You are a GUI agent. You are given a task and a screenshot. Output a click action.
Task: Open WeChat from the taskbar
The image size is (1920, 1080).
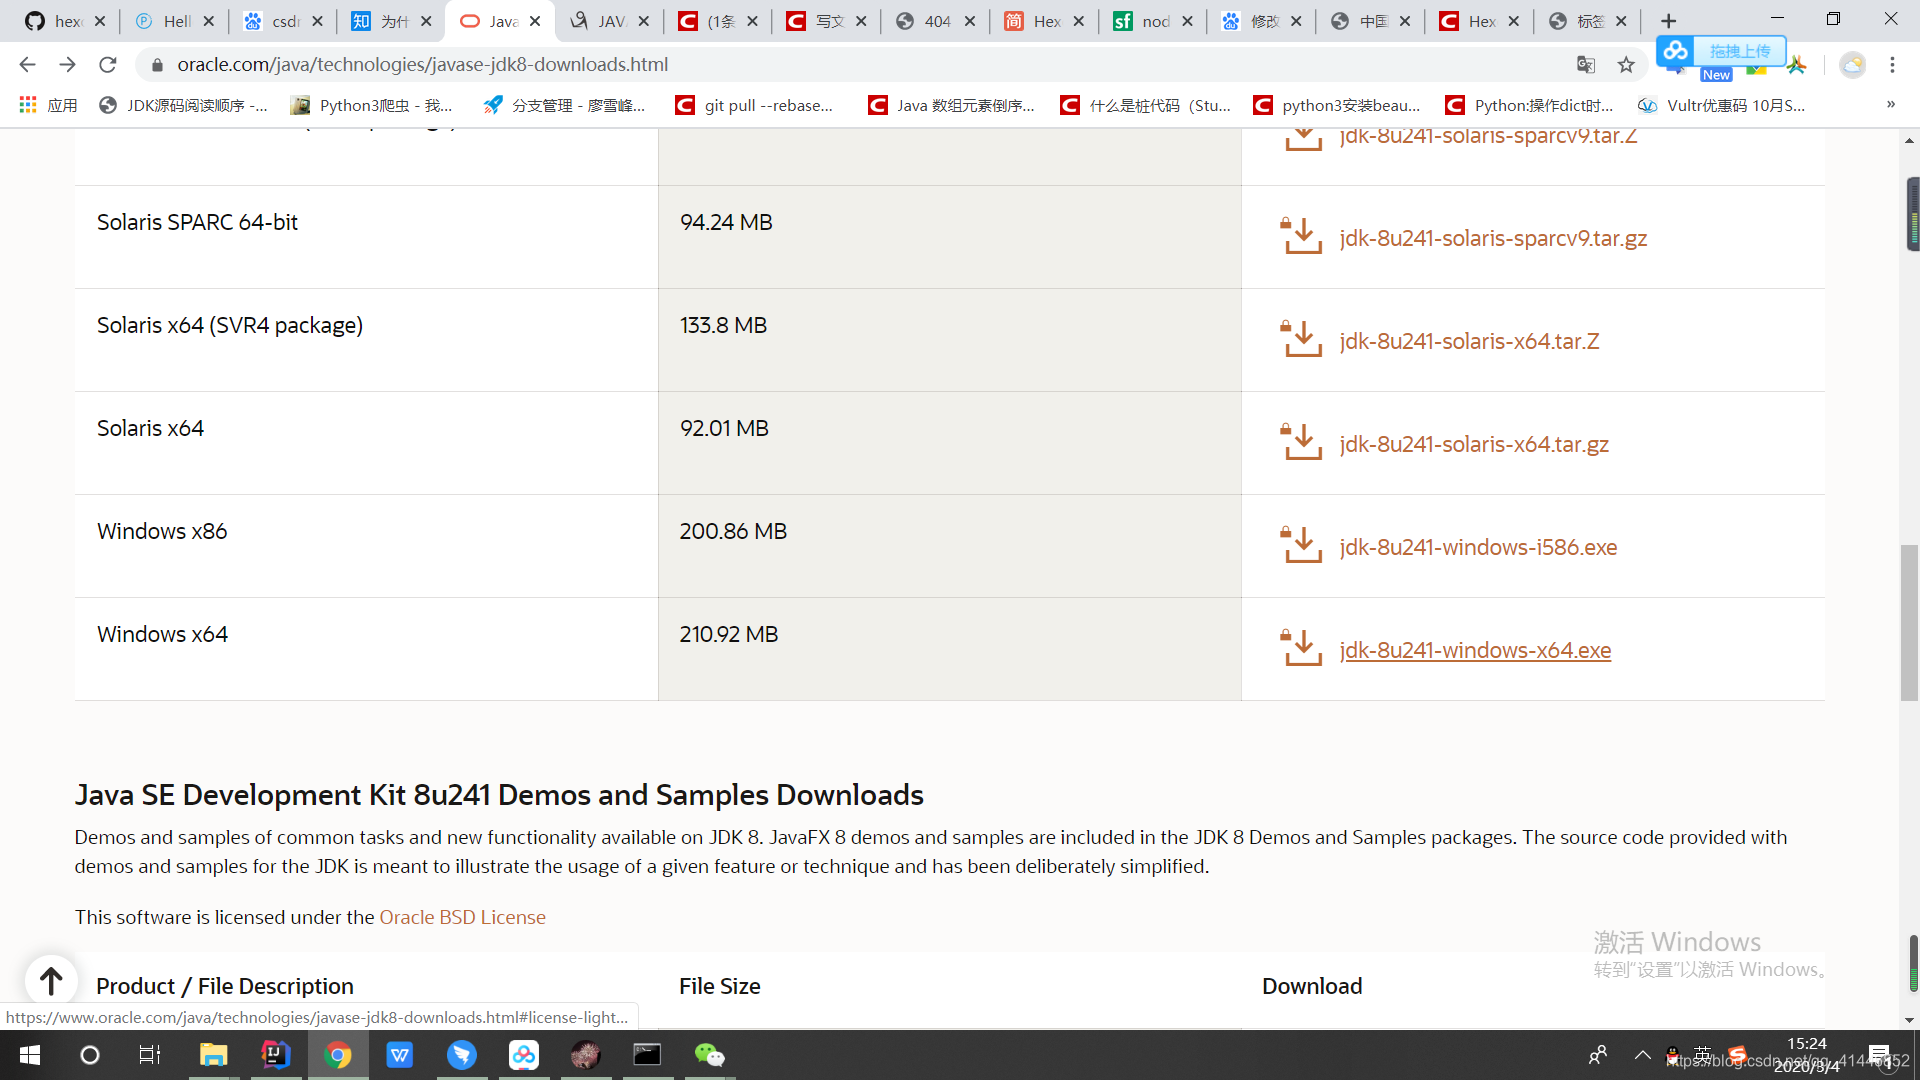(x=709, y=1055)
